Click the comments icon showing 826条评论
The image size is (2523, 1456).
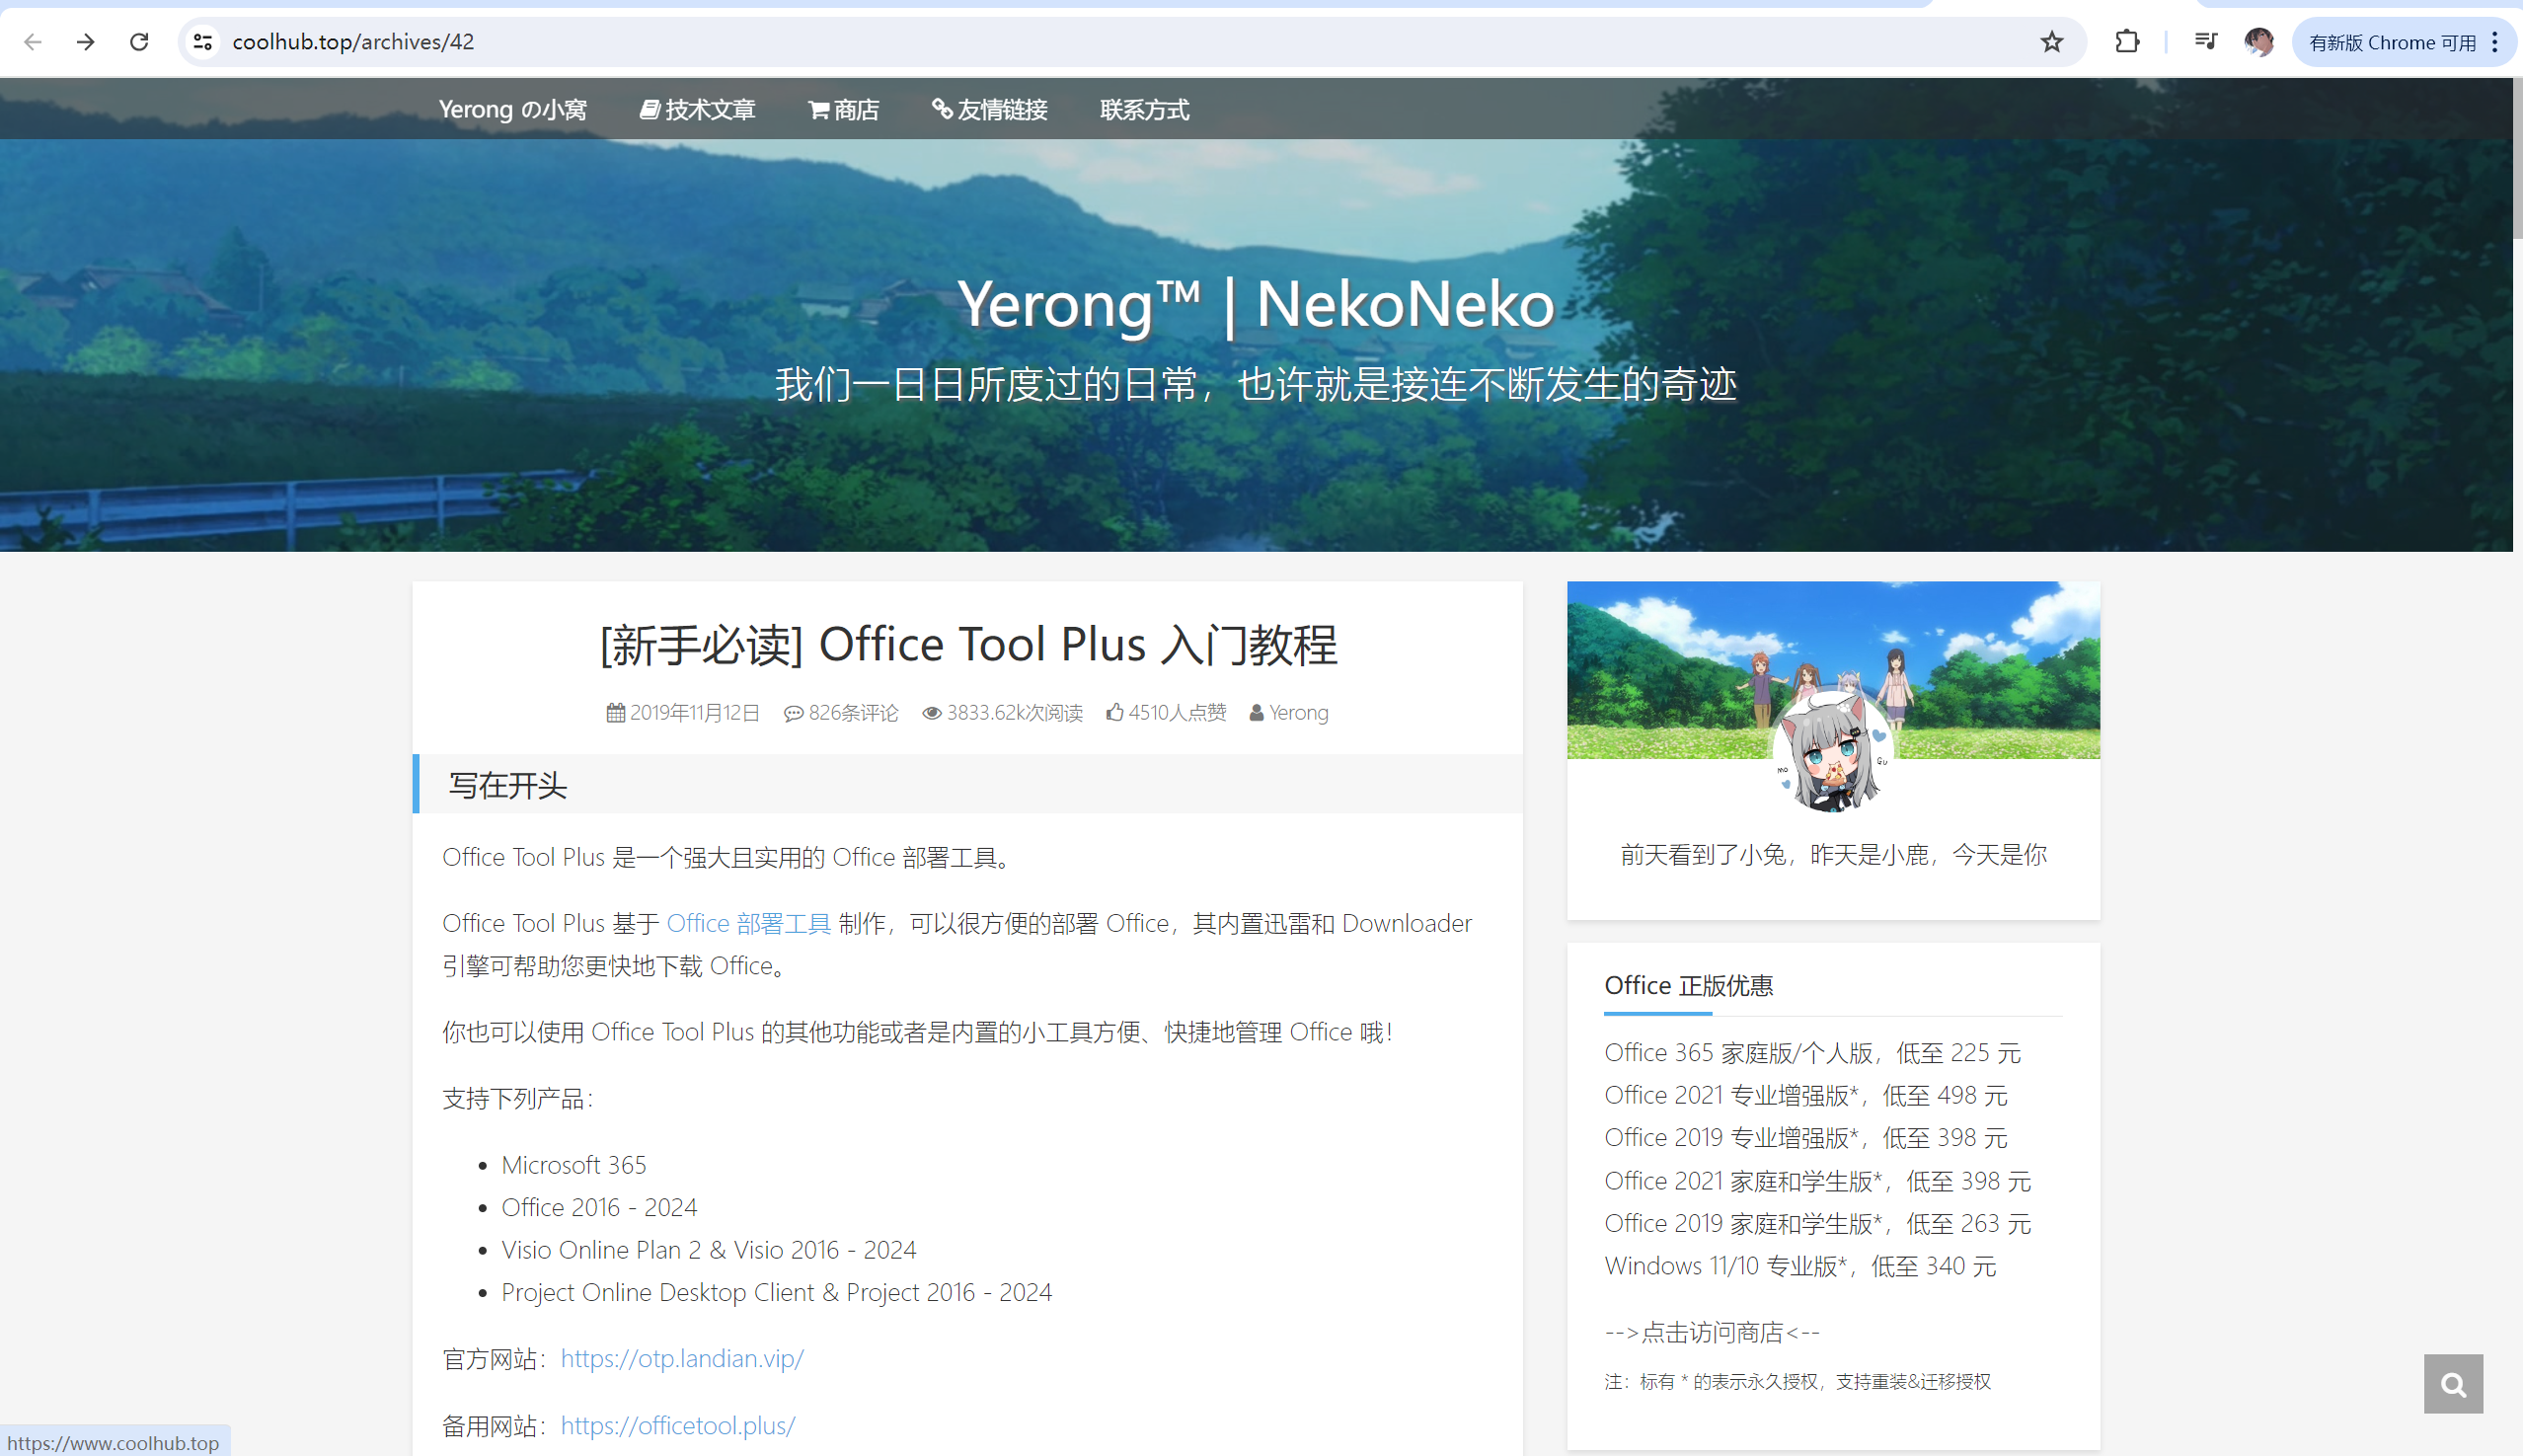(794, 713)
